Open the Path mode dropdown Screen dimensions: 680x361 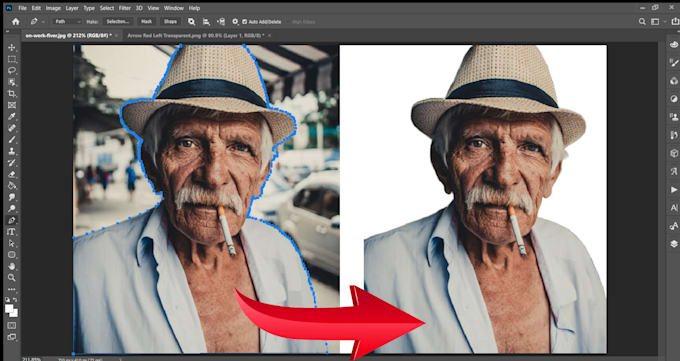[x=67, y=21]
